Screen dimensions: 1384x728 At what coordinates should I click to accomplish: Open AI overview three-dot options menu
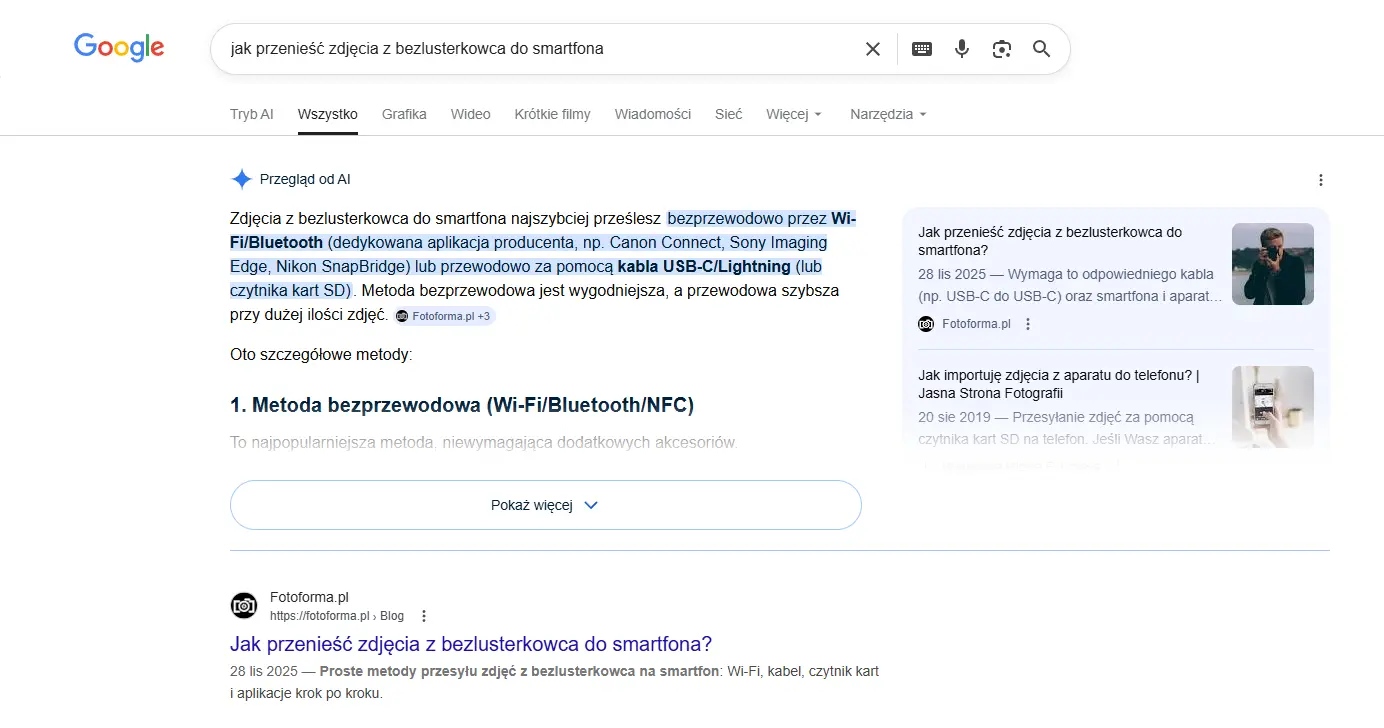[x=1320, y=180]
